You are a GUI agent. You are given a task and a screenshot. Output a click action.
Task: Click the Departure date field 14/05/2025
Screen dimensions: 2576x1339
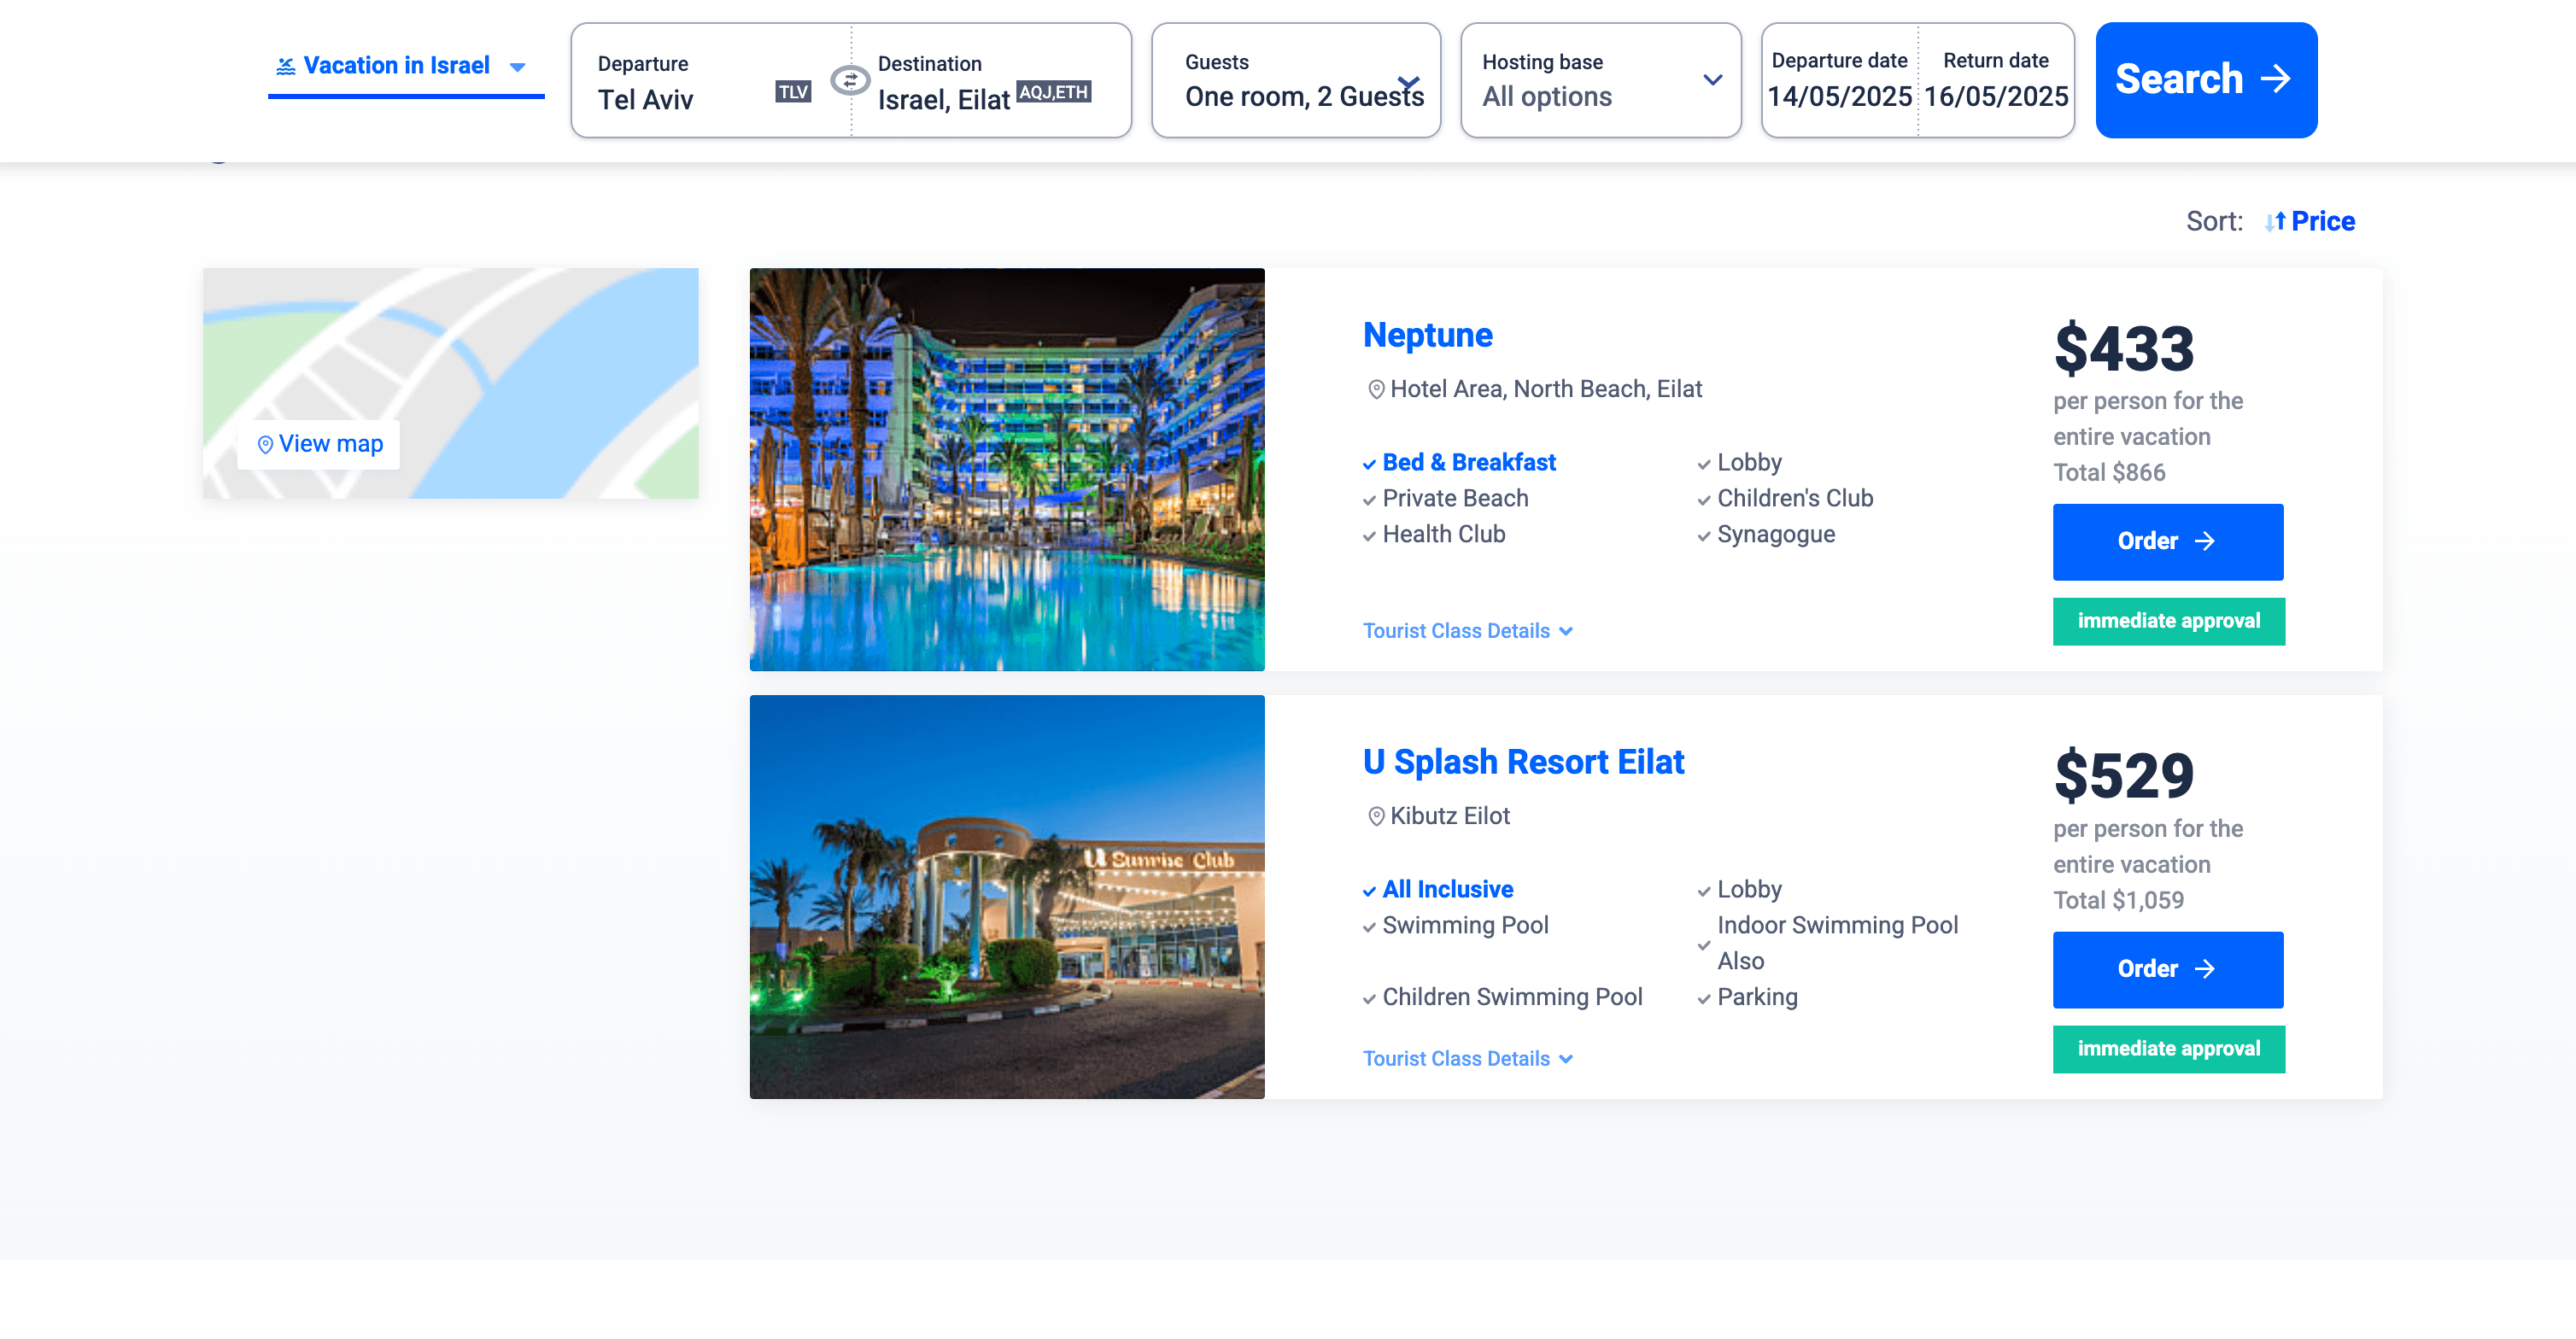1839,80
